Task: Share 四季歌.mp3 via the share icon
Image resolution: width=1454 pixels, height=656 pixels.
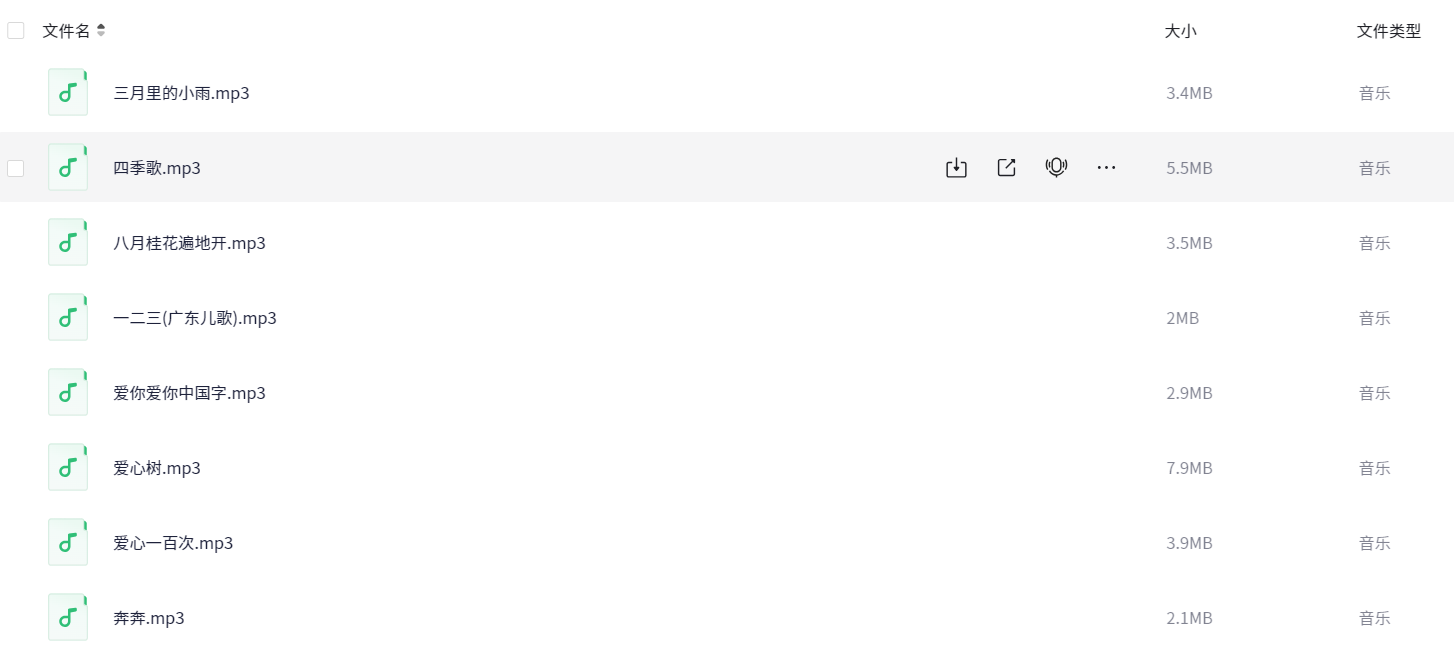Action: [x=1006, y=168]
